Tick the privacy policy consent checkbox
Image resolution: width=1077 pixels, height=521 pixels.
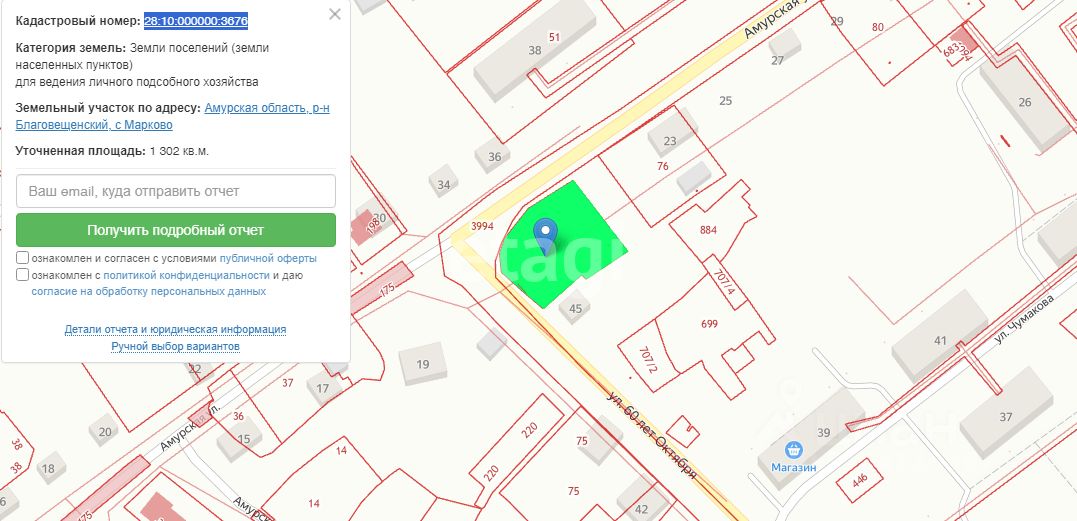[23, 275]
